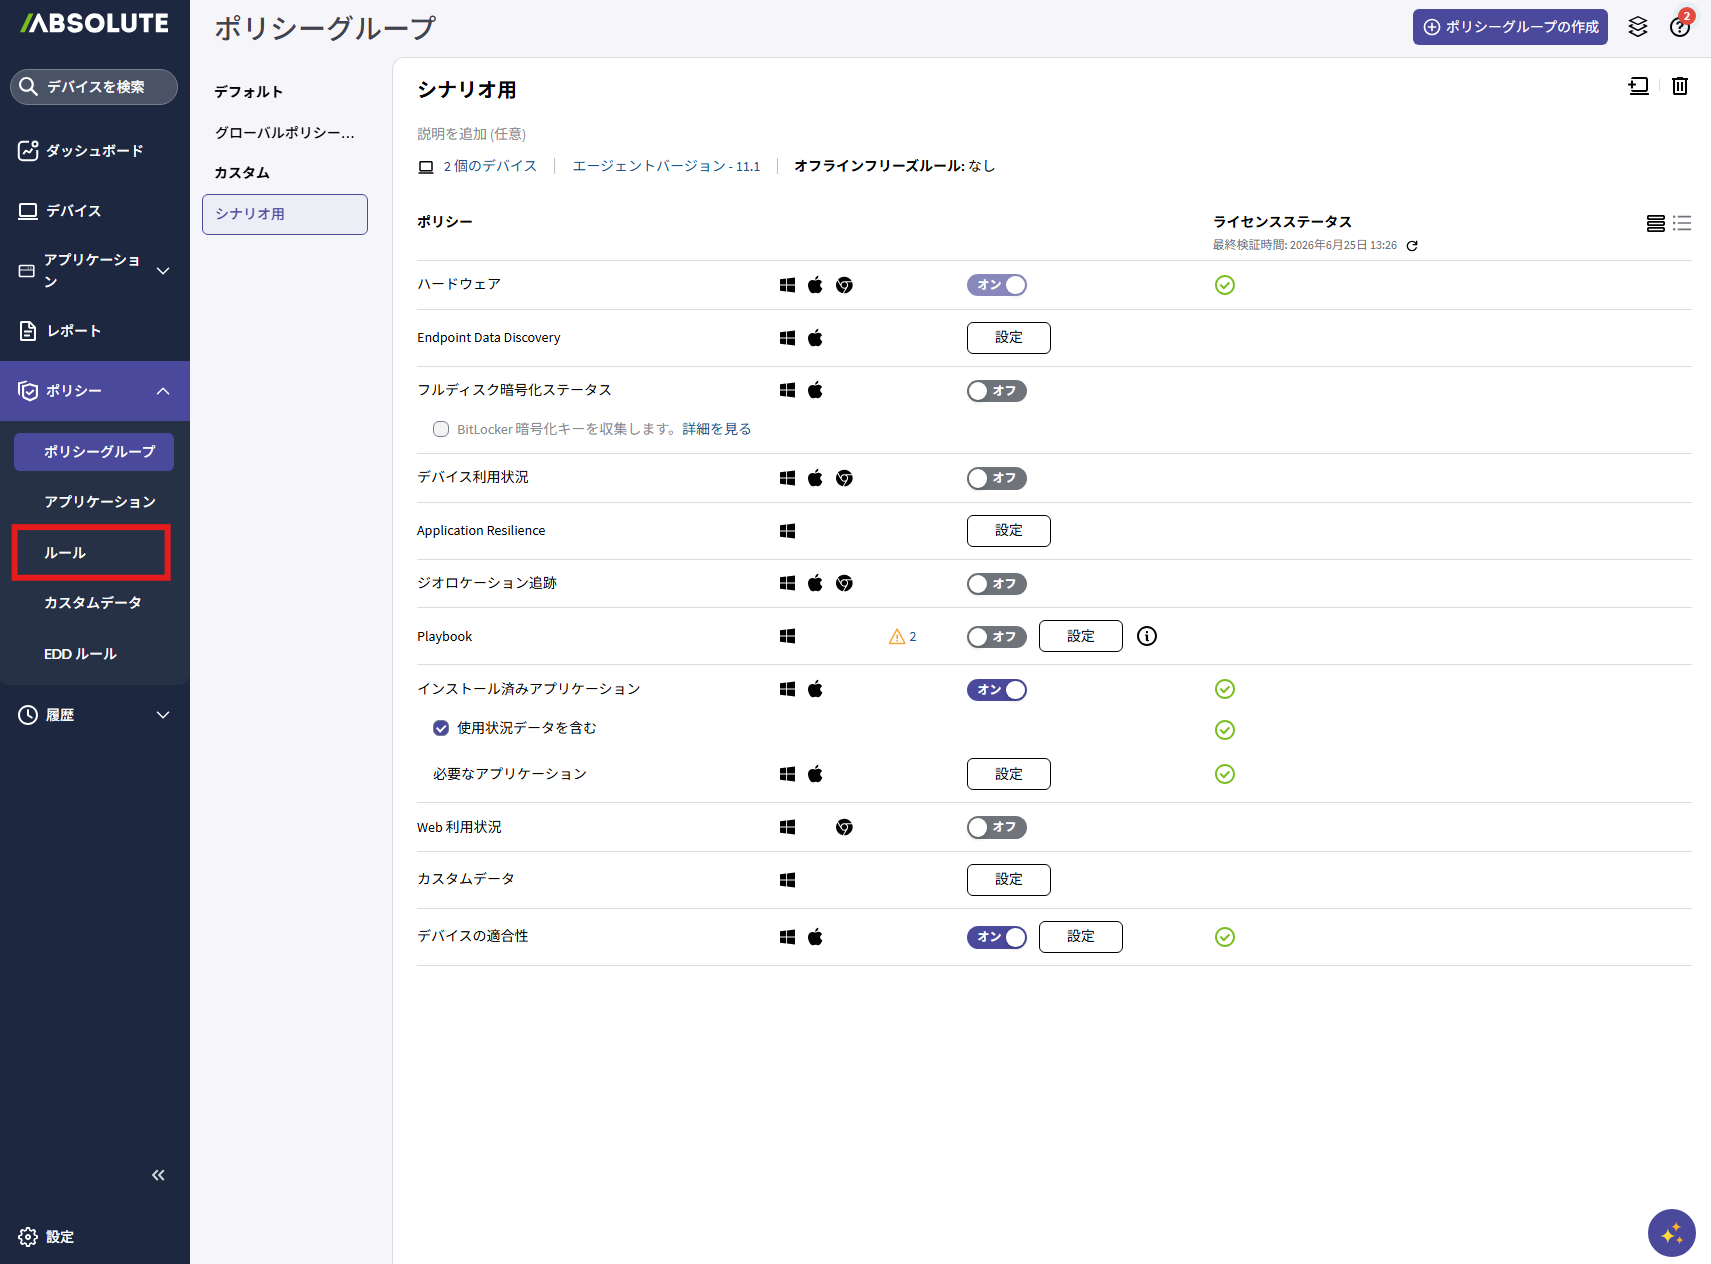Turn on the Playbook toggle
Viewport: 1711px width, 1264px height.
[997, 637]
